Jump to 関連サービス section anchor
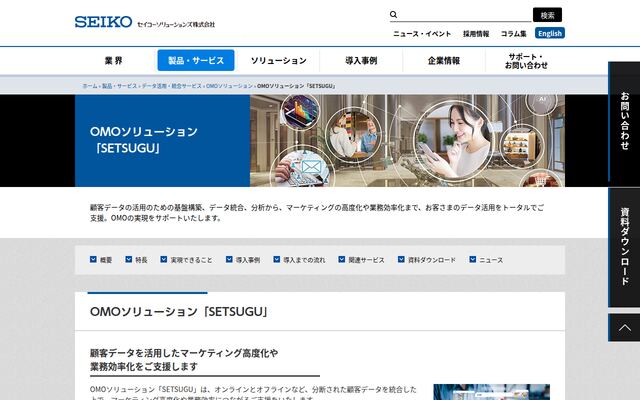The width and height of the screenshot is (640, 400). coord(367,260)
